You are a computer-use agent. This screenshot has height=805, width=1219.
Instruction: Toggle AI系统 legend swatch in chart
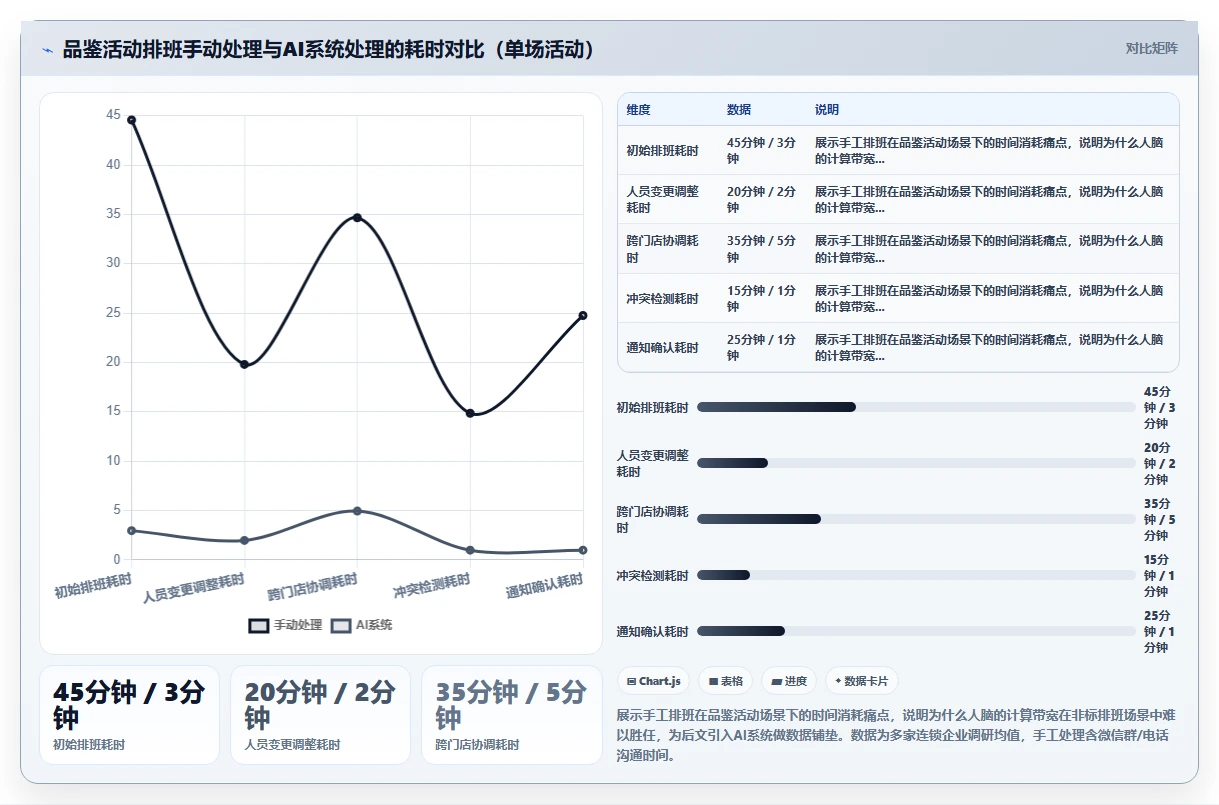point(341,626)
